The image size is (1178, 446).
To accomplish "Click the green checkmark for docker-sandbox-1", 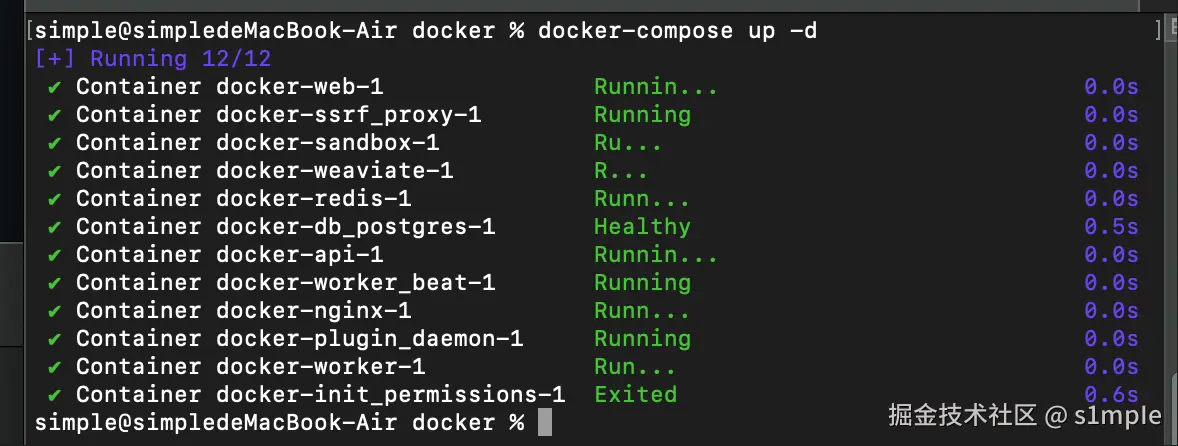I will coord(55,143).
